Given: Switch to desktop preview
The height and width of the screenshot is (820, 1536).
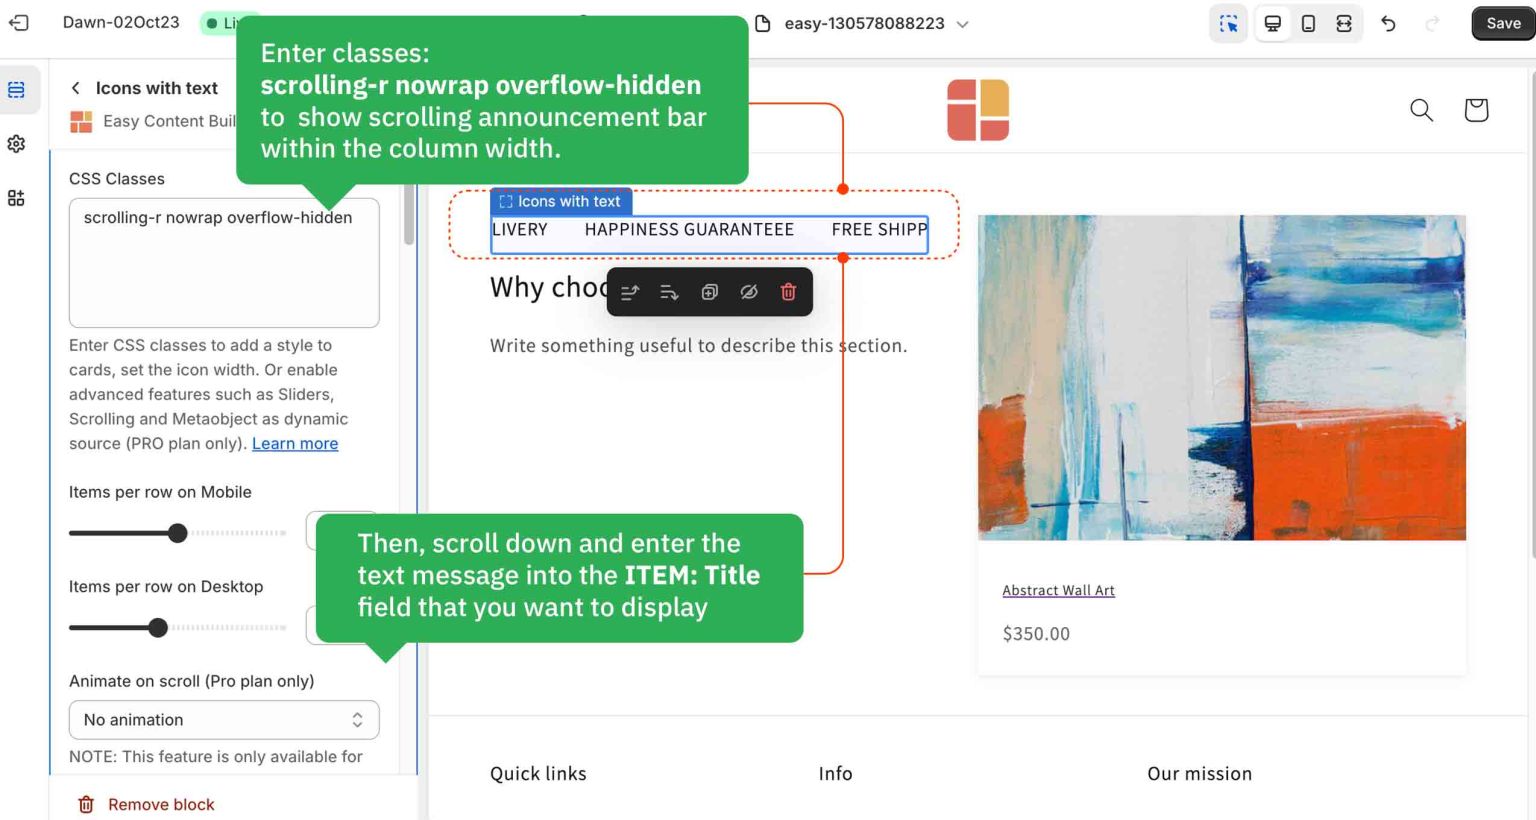Looking at the screenshot, I should coord(1272,24).
